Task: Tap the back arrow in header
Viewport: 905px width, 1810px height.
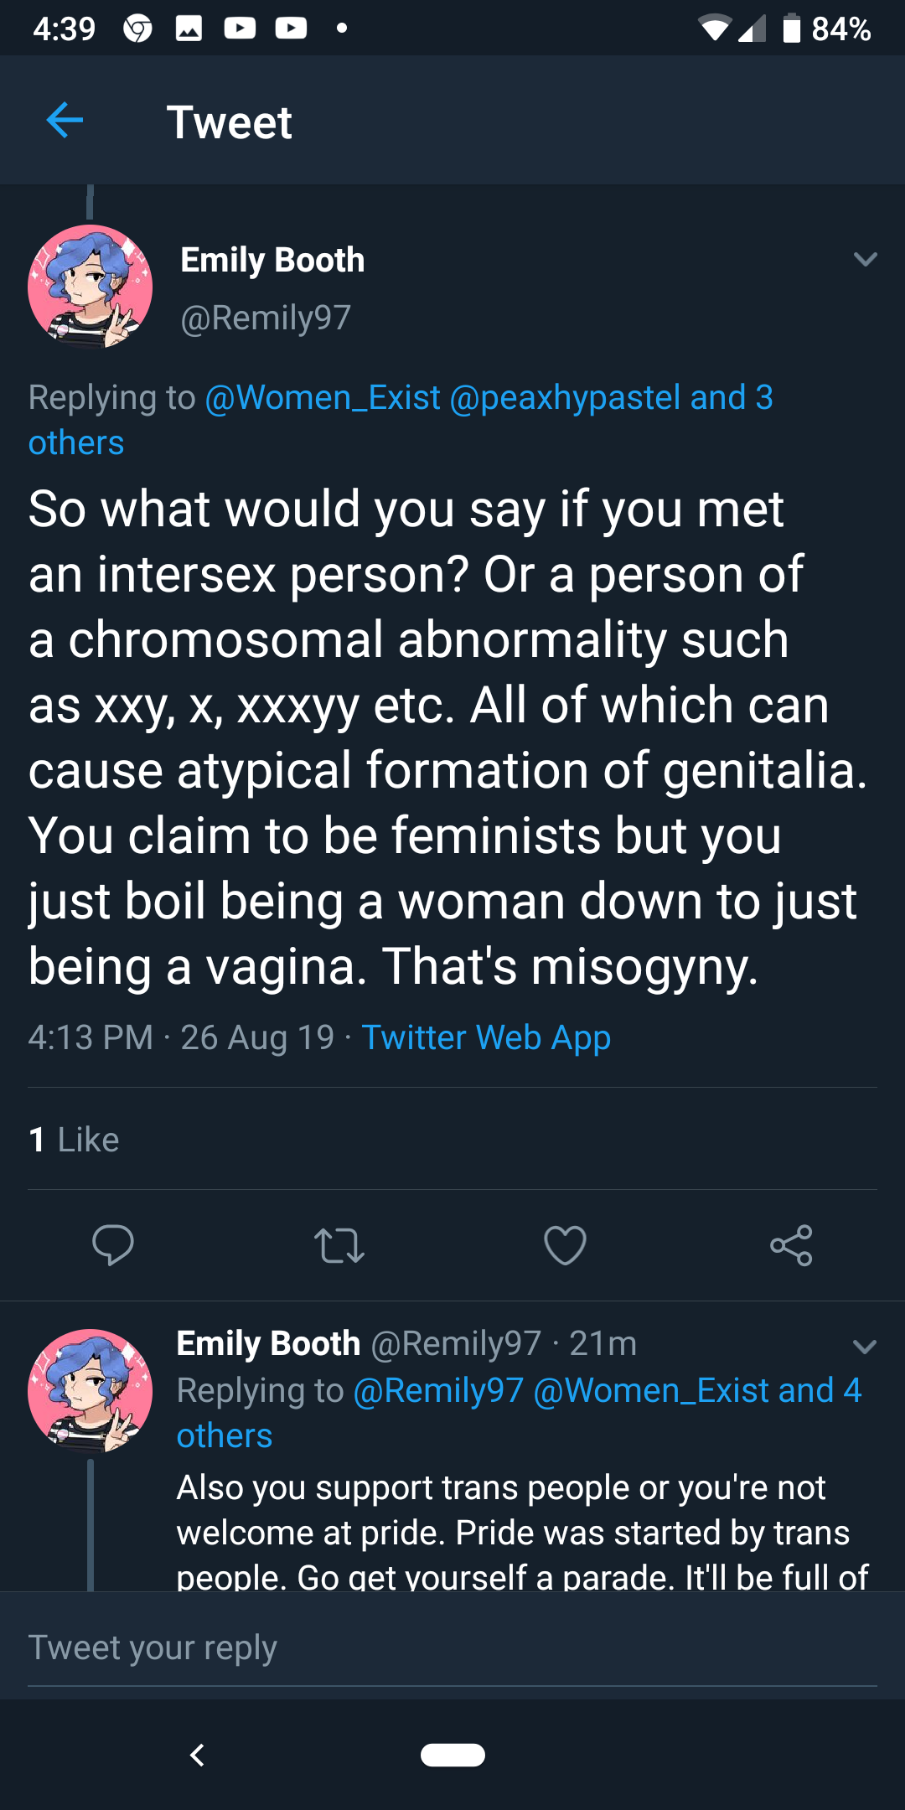Action: click(x=65, y=121)
